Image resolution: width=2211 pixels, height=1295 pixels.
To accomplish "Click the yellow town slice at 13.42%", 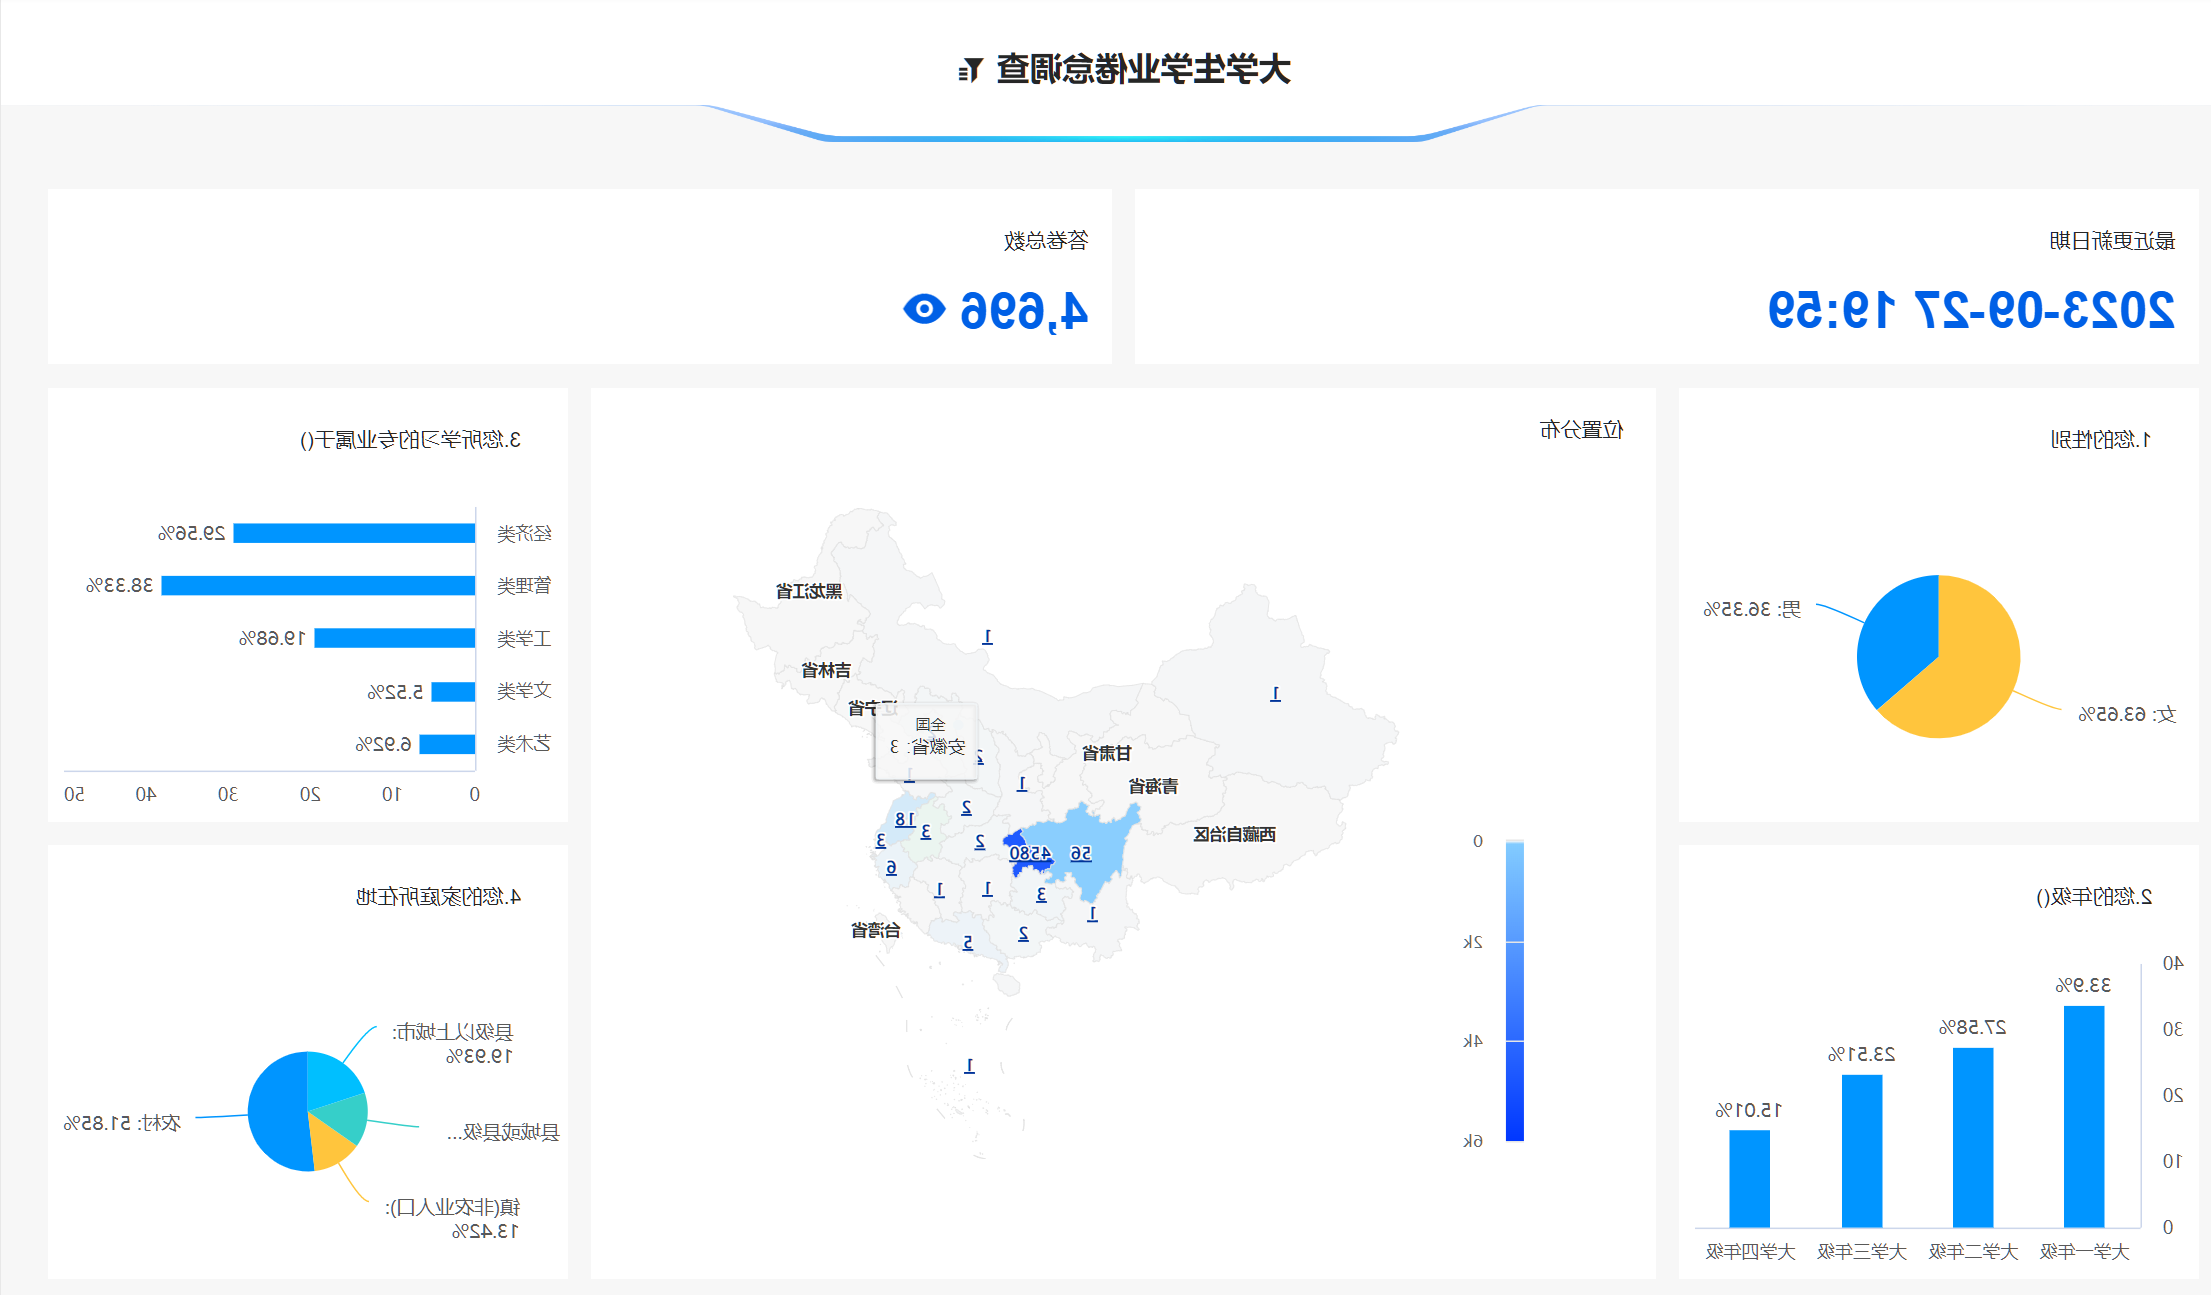I will pos(328,1146).
